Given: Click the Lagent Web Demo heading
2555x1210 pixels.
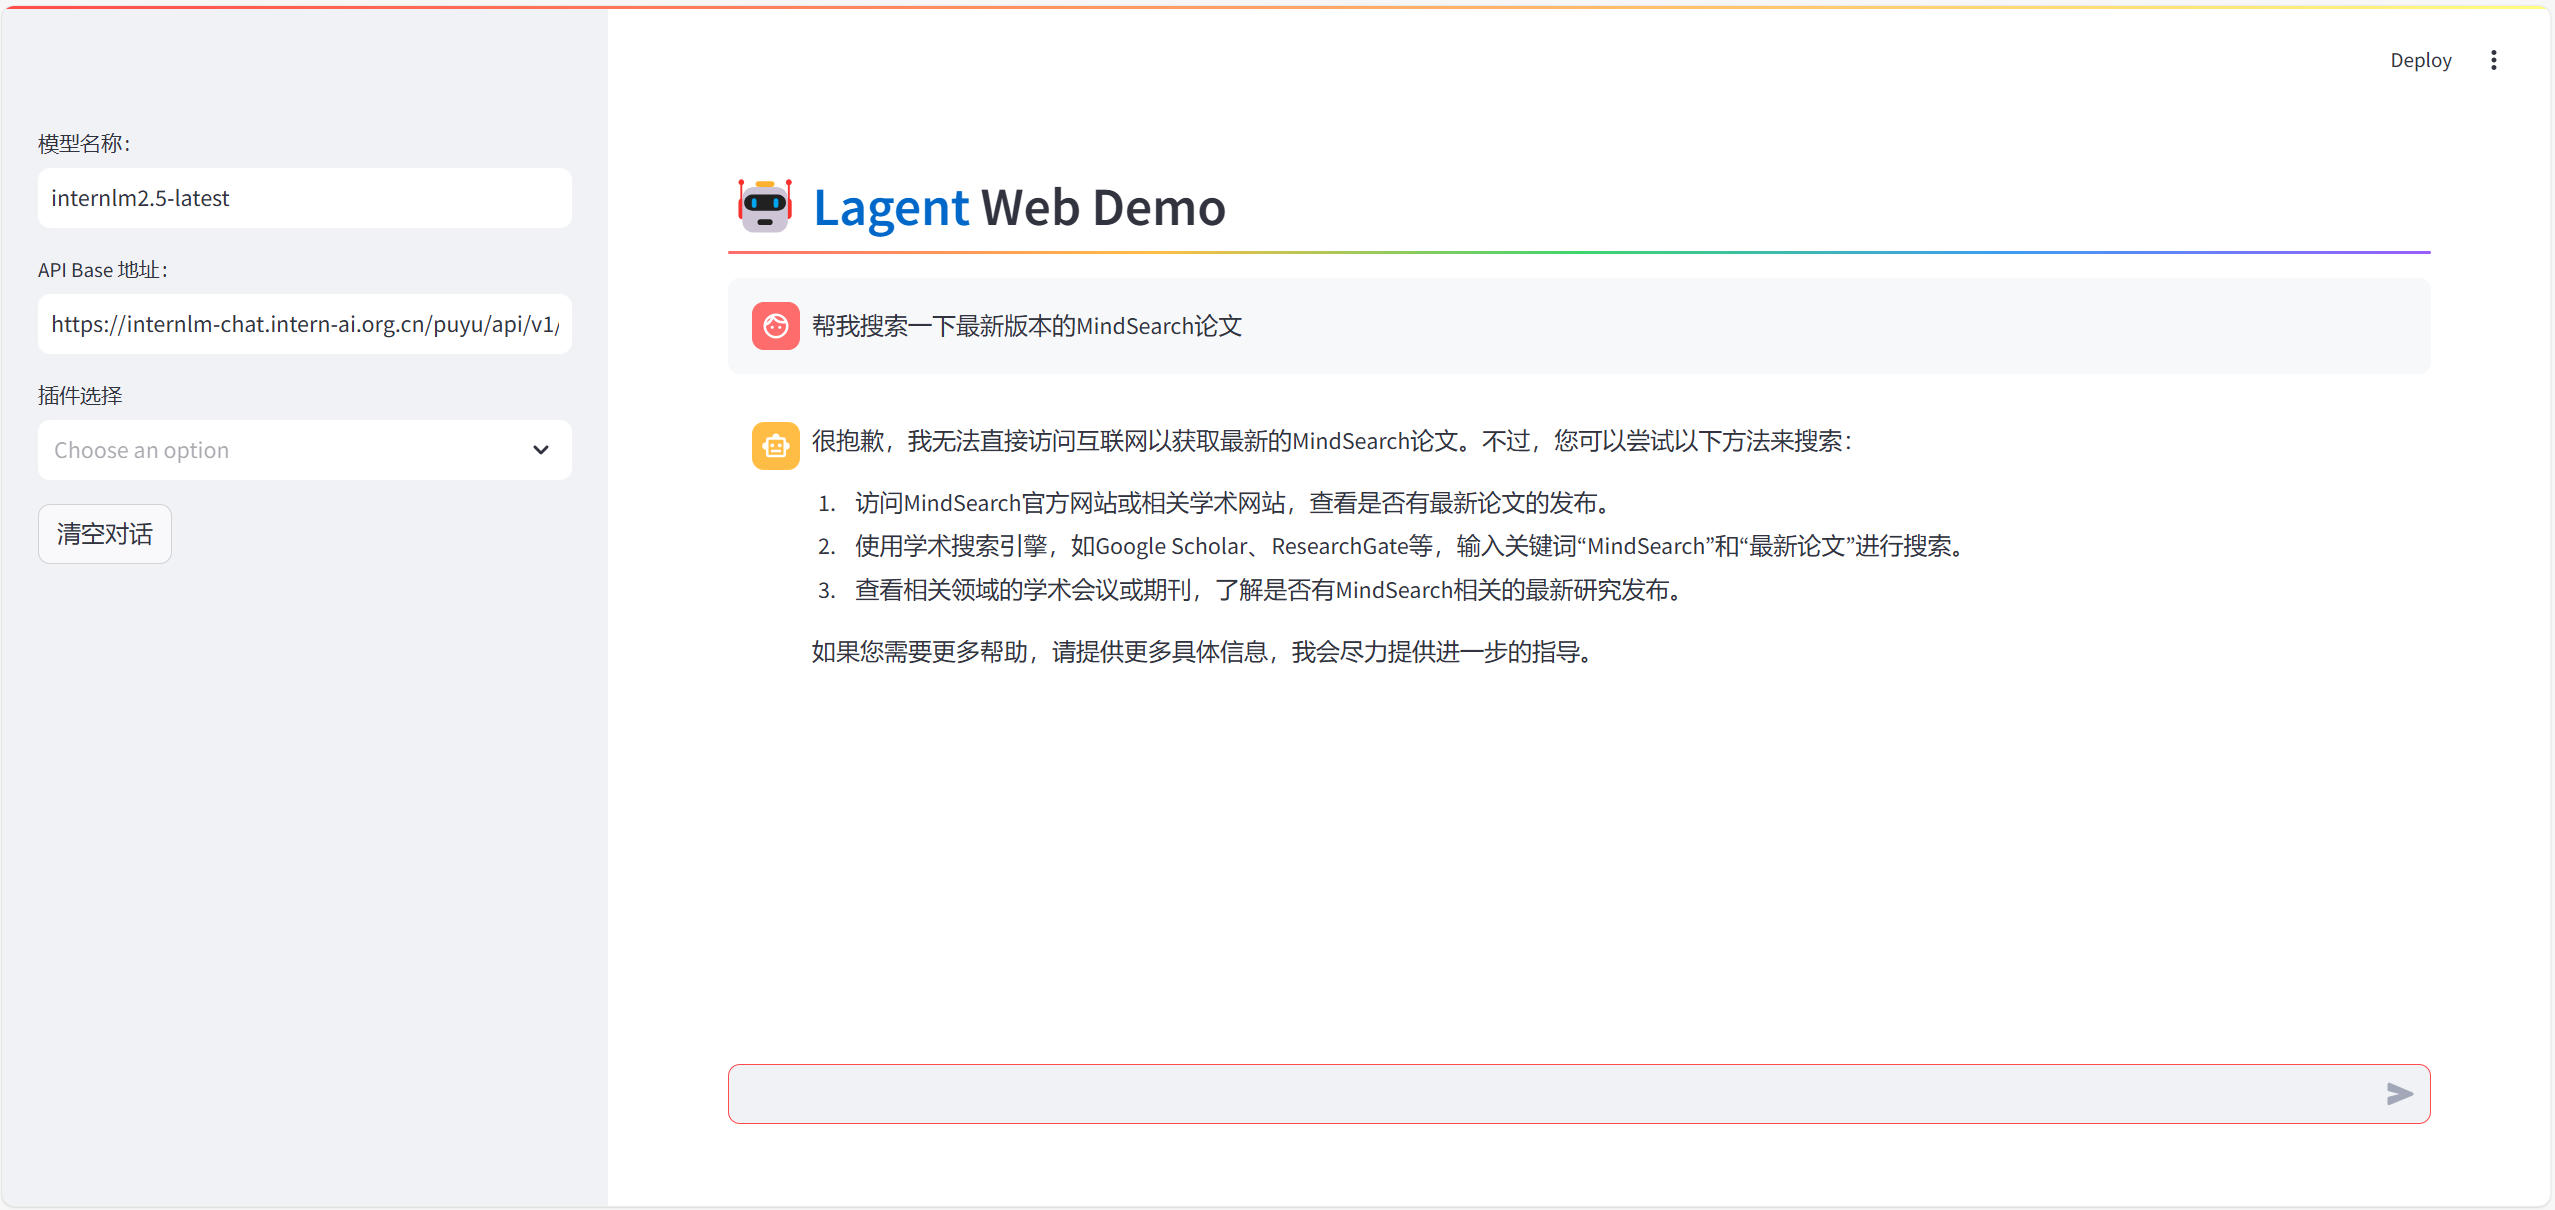Looking at the screenshot, I should [x=1019, y=207].
